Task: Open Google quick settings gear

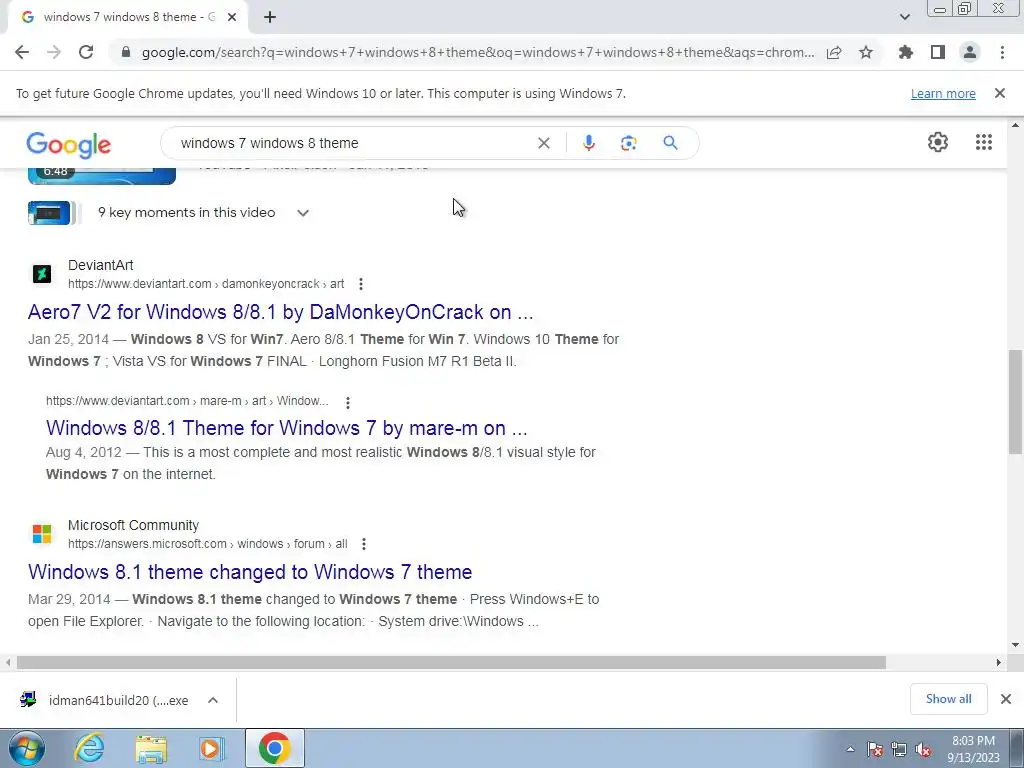Action: [x=938, y=142]
